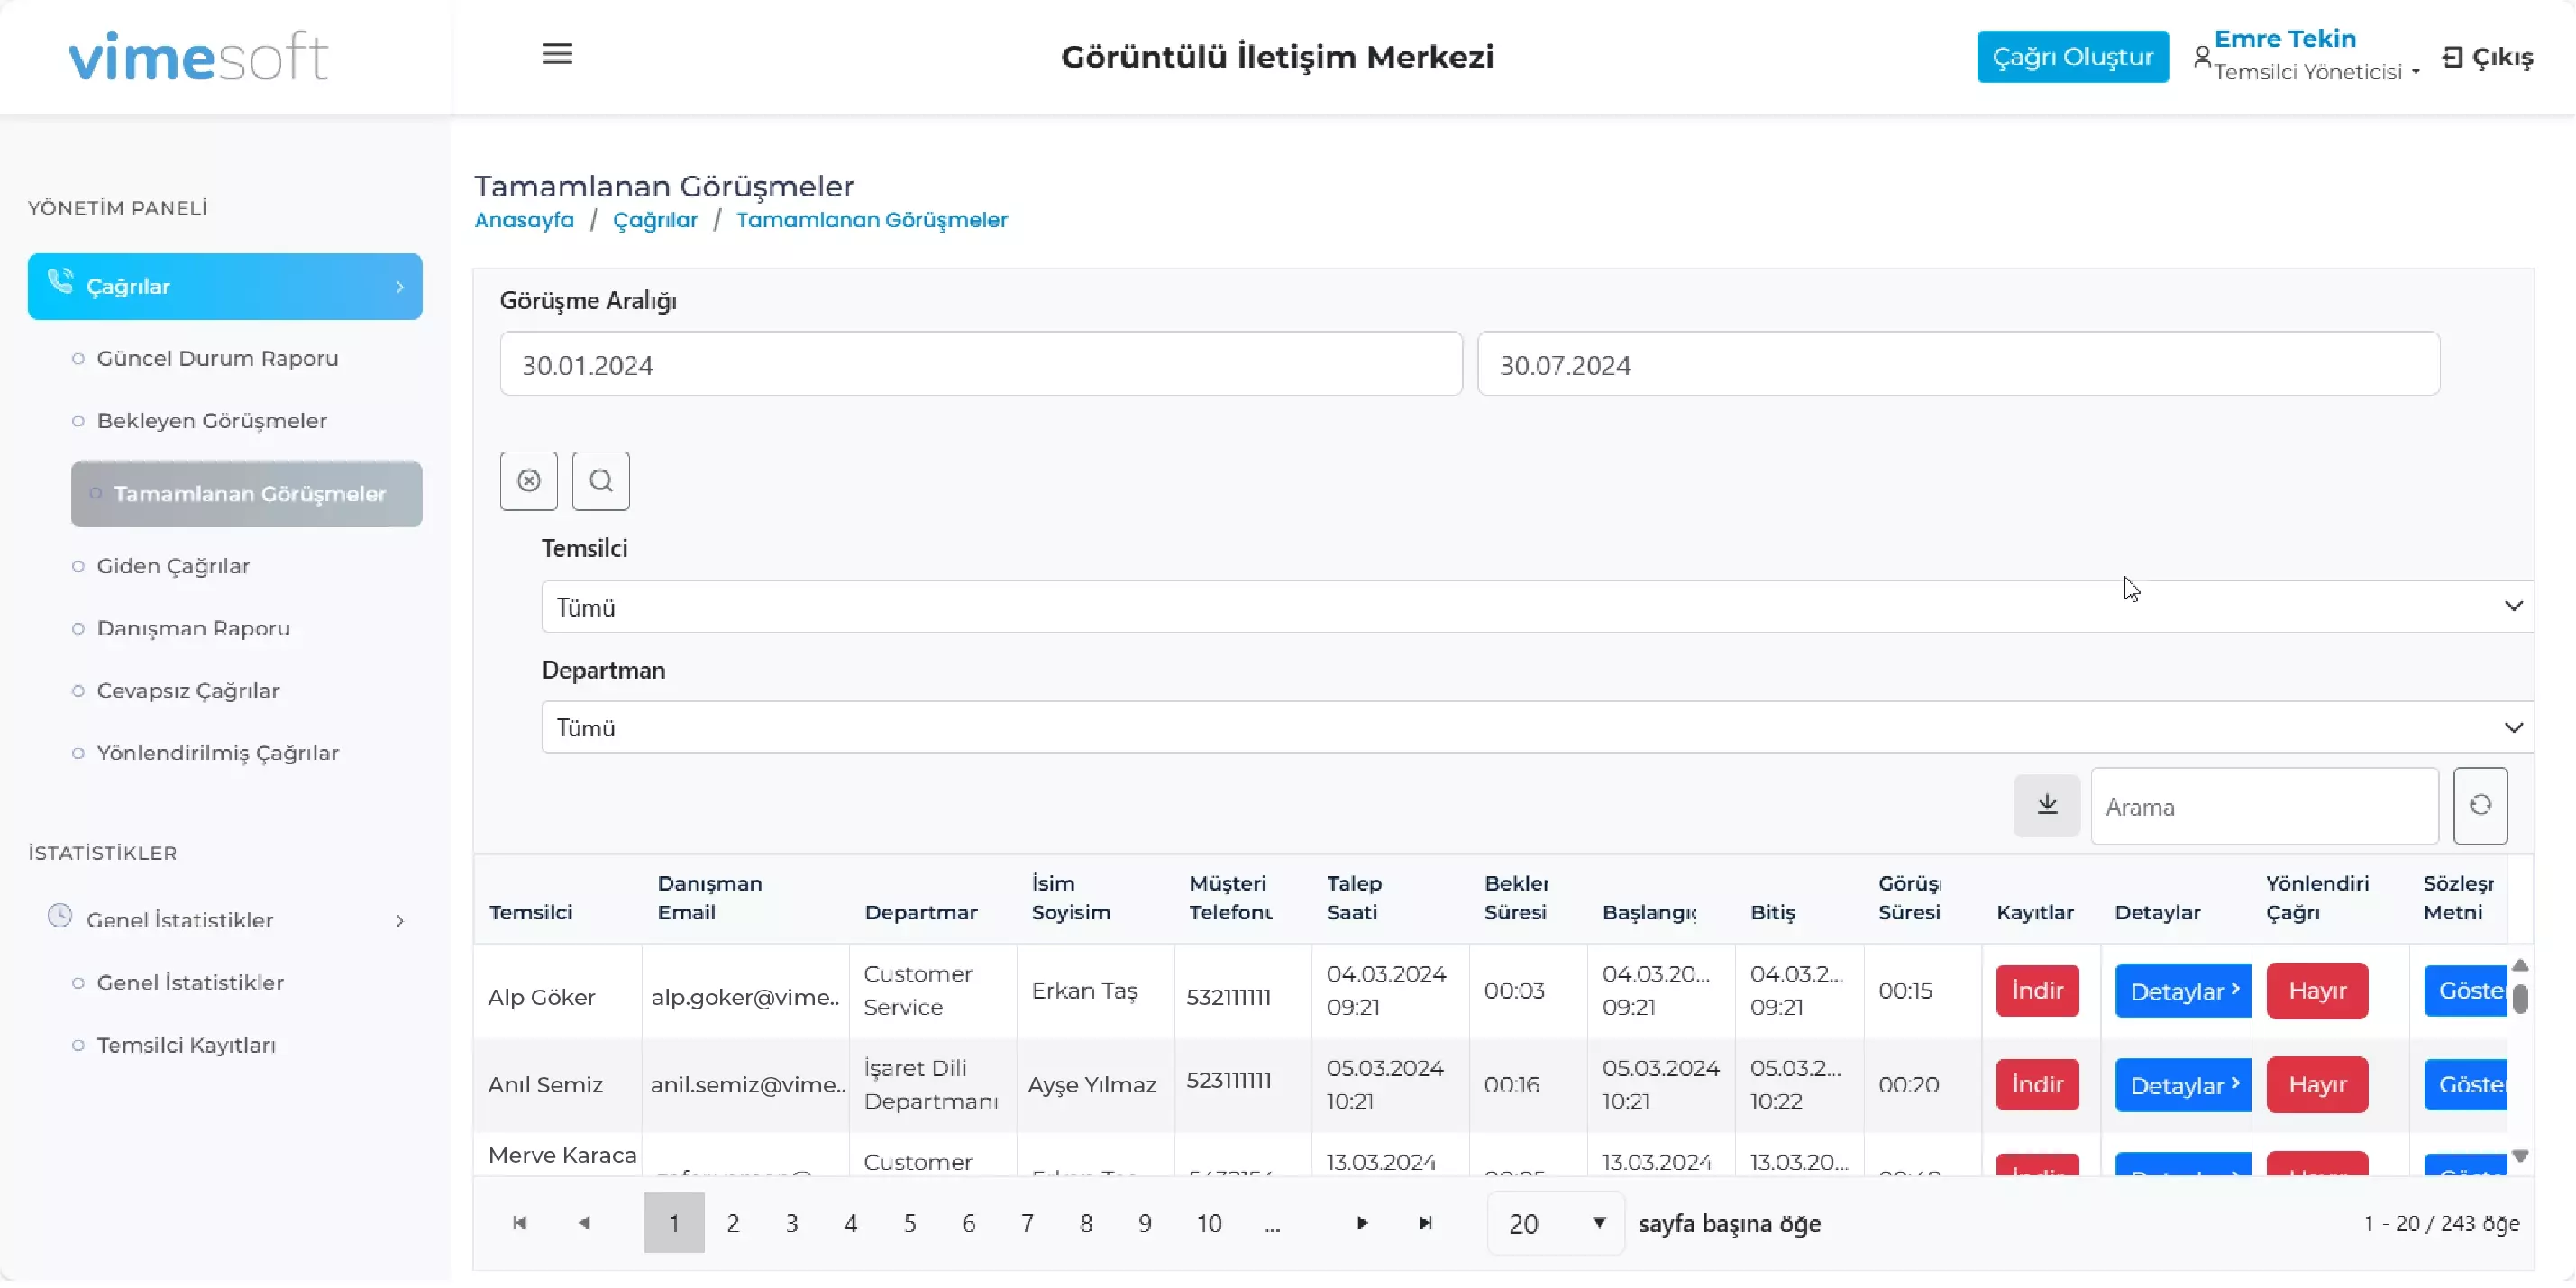Screen dimensions: 2576x1288
Task: Click the table vertical scrollbar thumb
Action: (2520, 1000)
